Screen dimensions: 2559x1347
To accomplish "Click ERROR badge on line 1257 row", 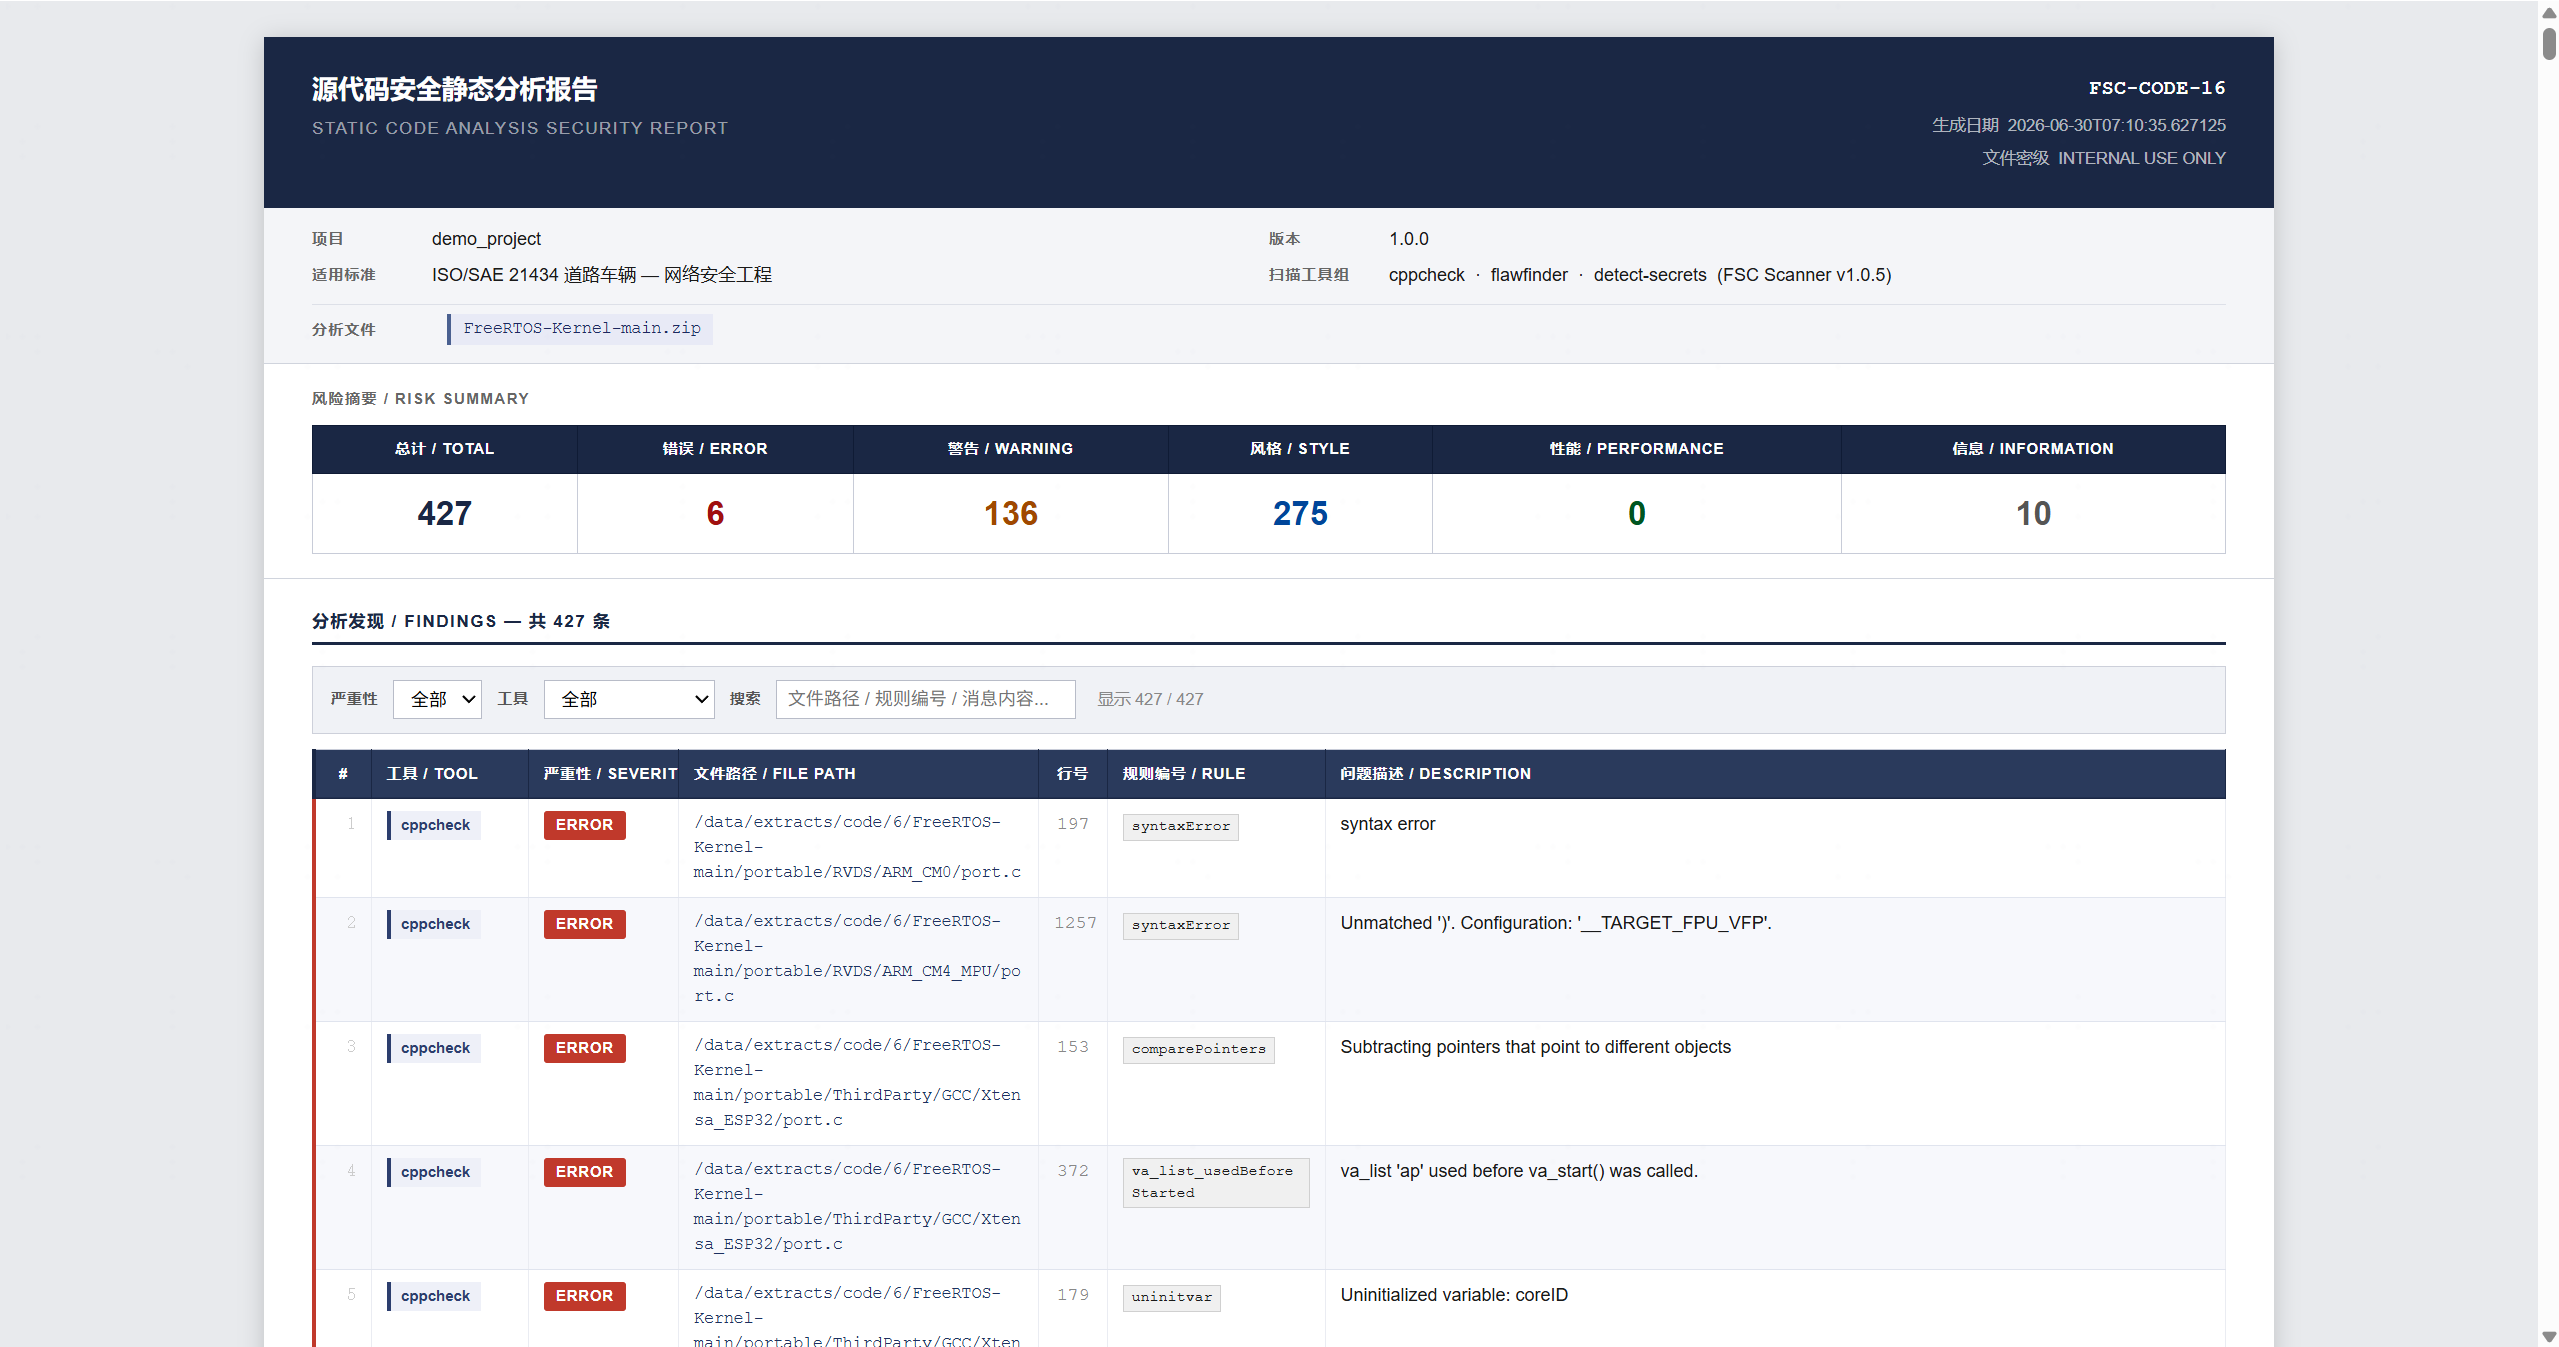I will point(584,924).
